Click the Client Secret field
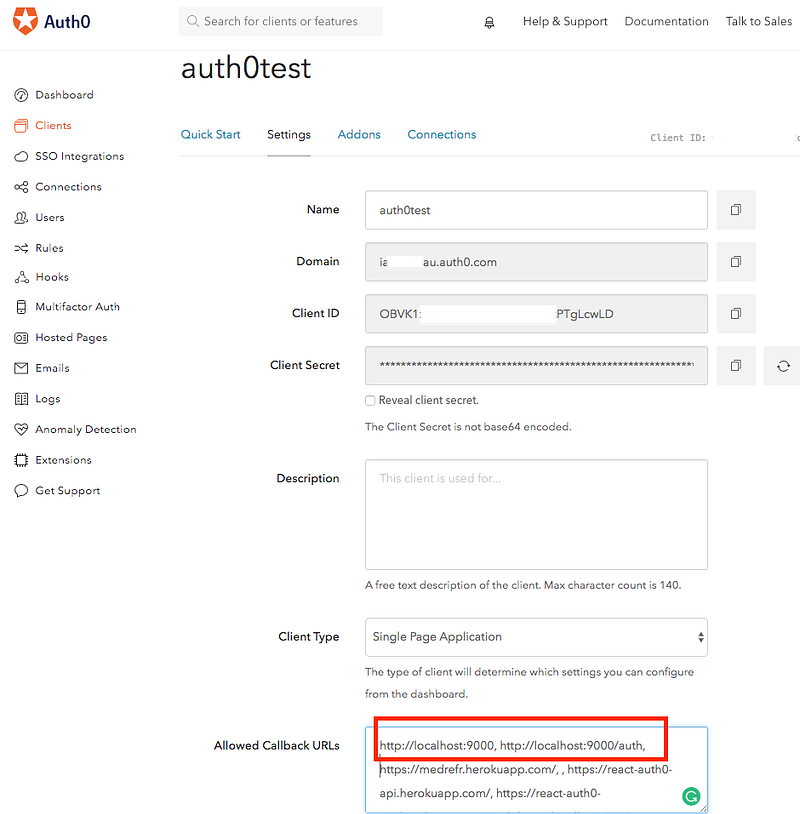Screen dimensions: 800x814 (x=536, y=365)
